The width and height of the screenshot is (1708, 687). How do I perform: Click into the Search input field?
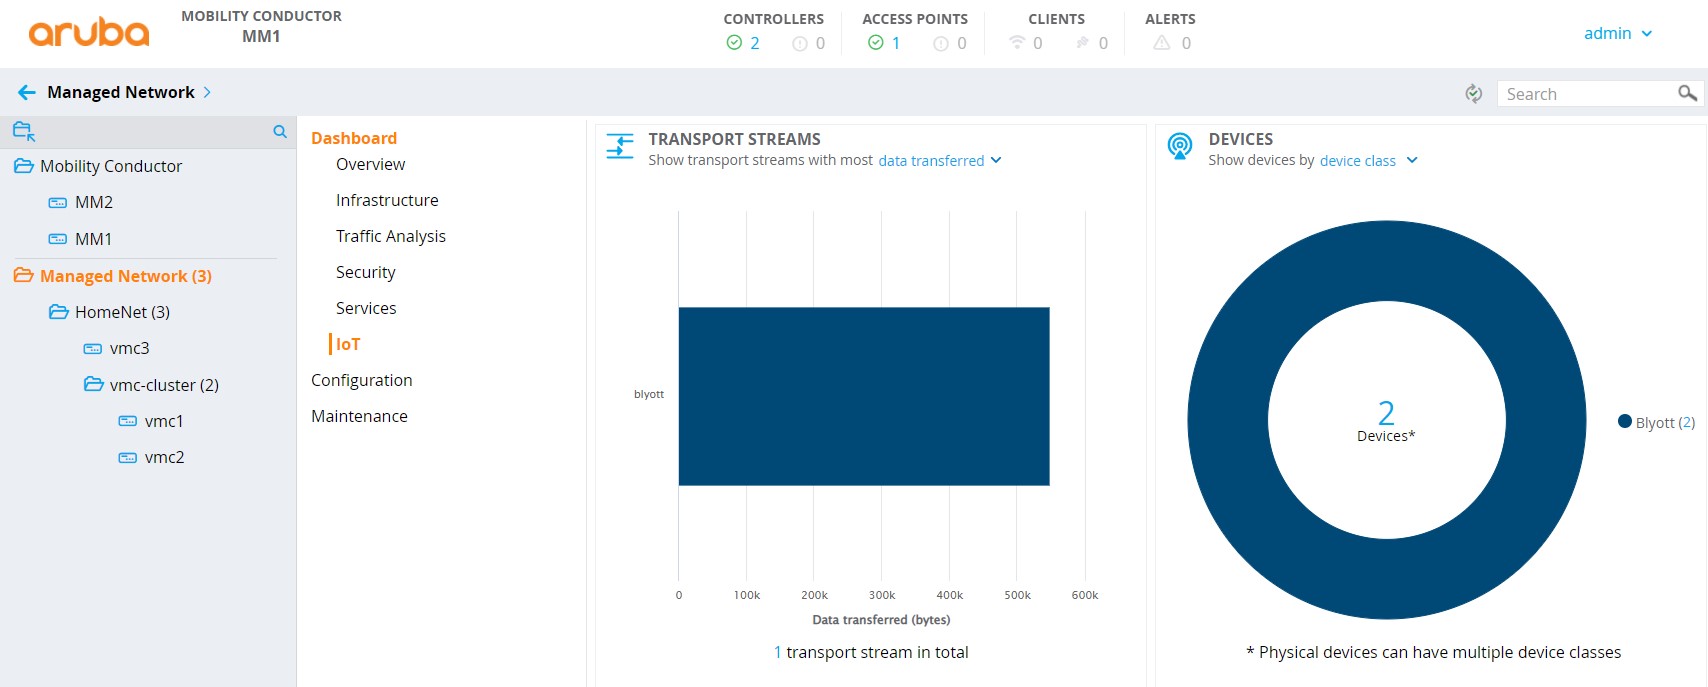pos(1588,93)
